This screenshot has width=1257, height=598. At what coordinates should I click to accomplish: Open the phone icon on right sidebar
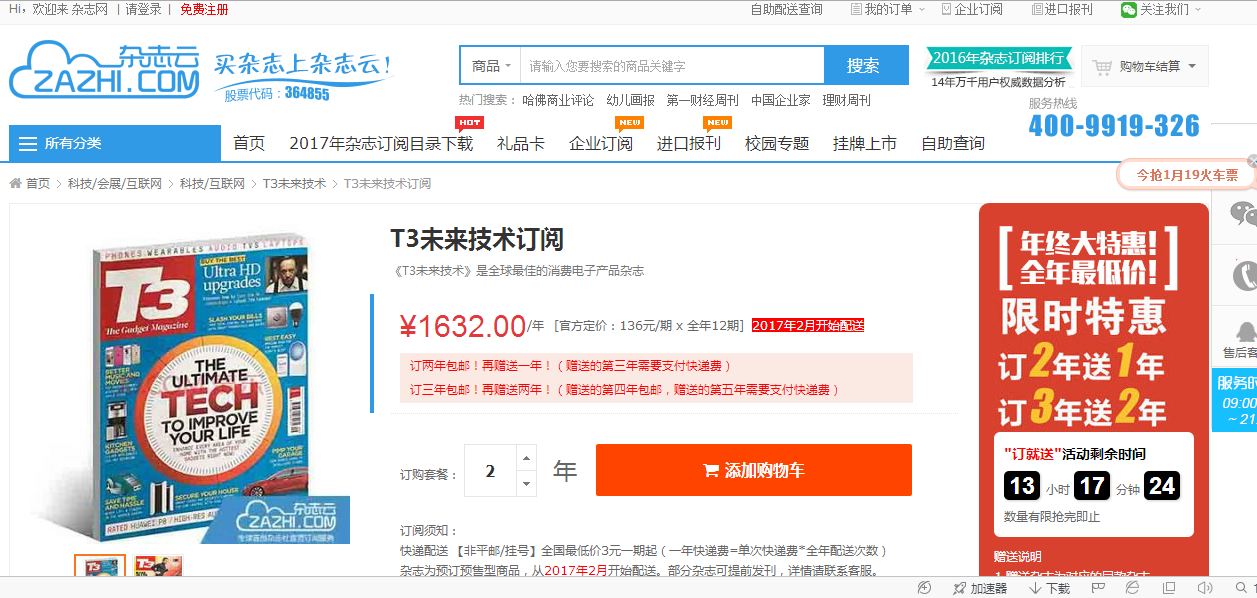click(x=1245, y=275)
